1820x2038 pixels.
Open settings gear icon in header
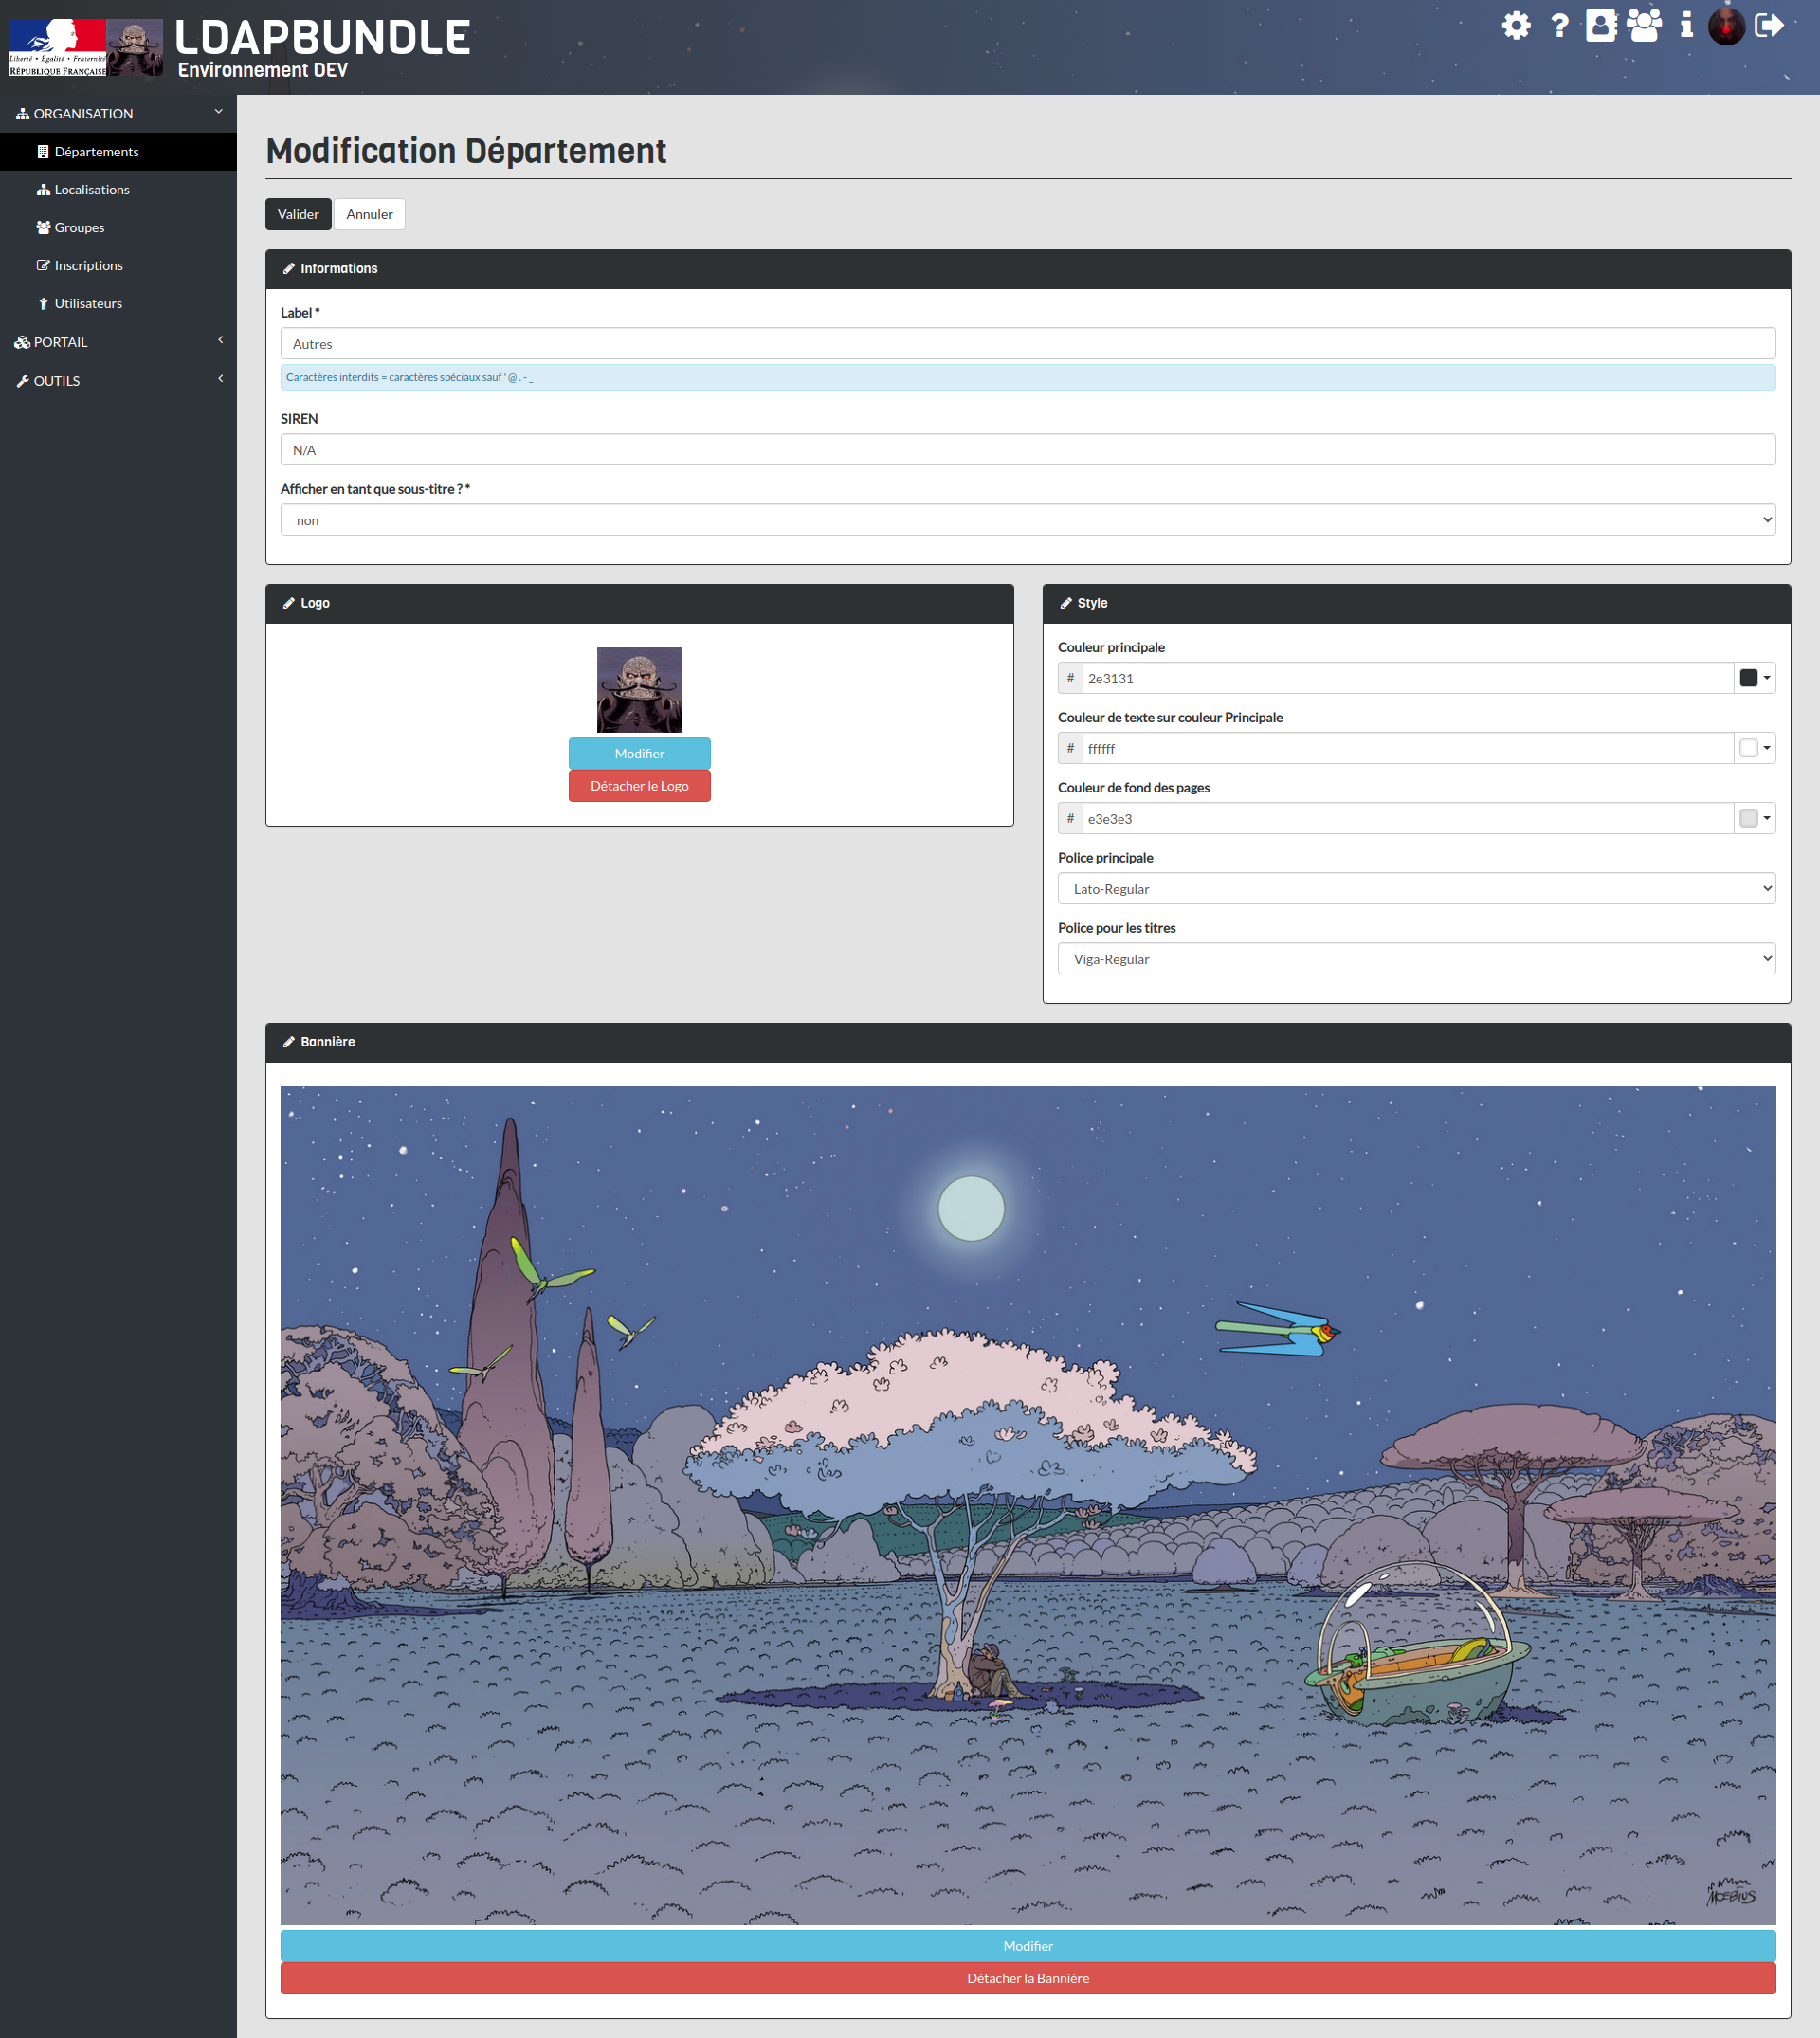coord(1516,26)
